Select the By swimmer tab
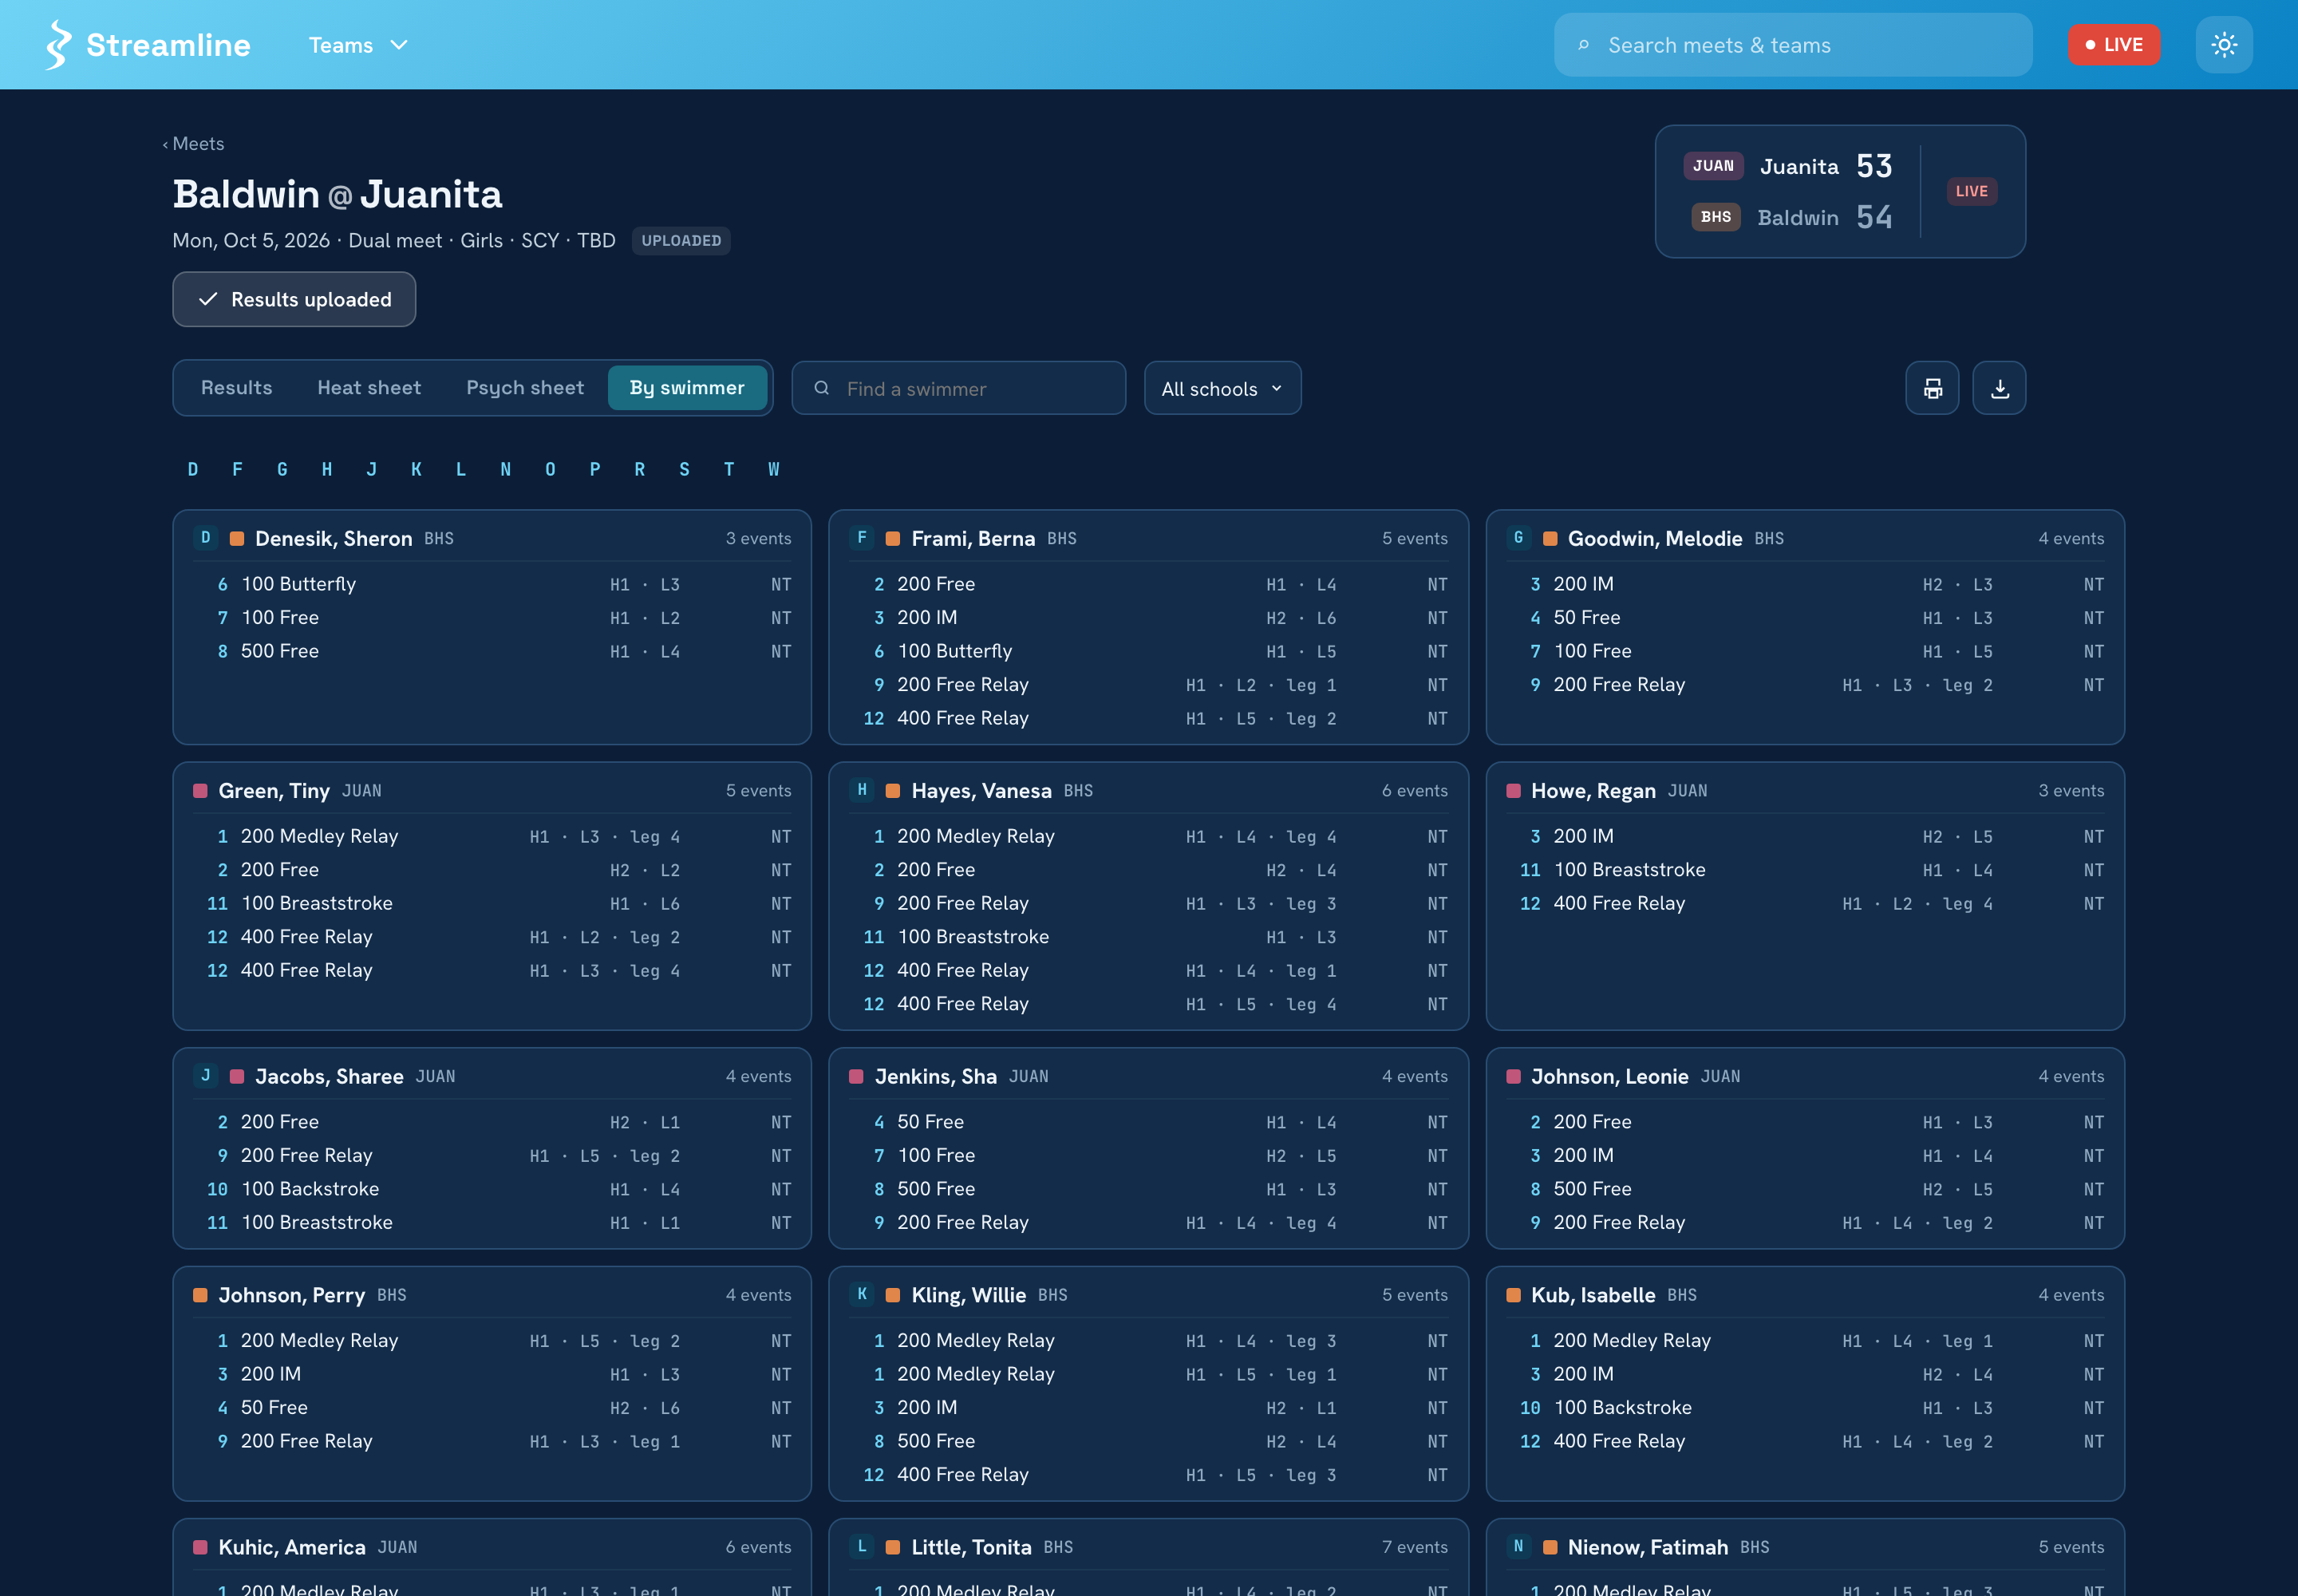The image size is (2298, 1596). point(687,388)
